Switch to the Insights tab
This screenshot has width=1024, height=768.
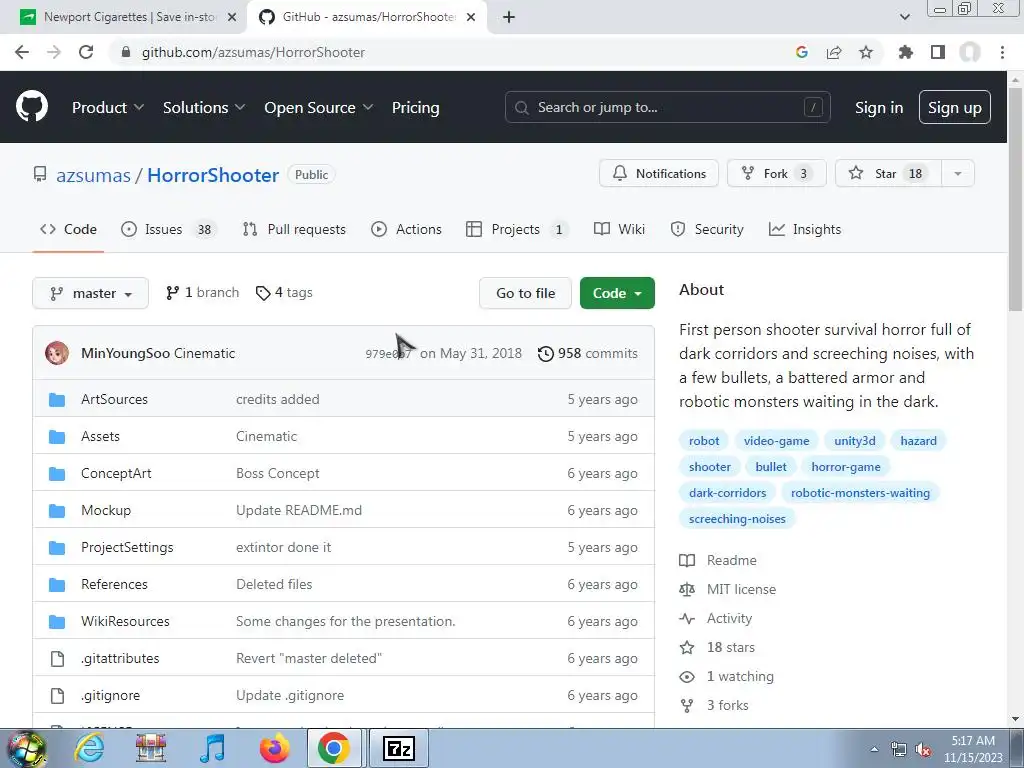click(805, 229)
